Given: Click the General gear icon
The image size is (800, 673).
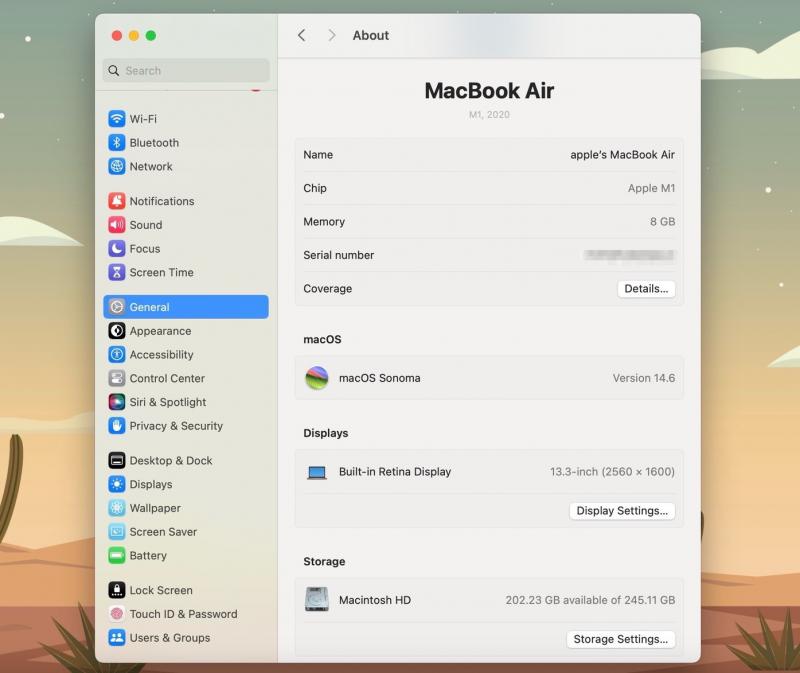Looking at the screenshot, I should (x=116, y=307).
